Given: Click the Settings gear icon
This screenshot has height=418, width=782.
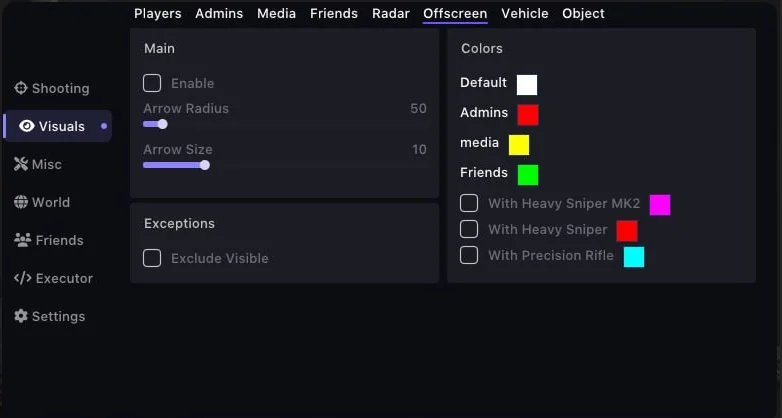Looking at the screenshot, I should coord(21,316).
